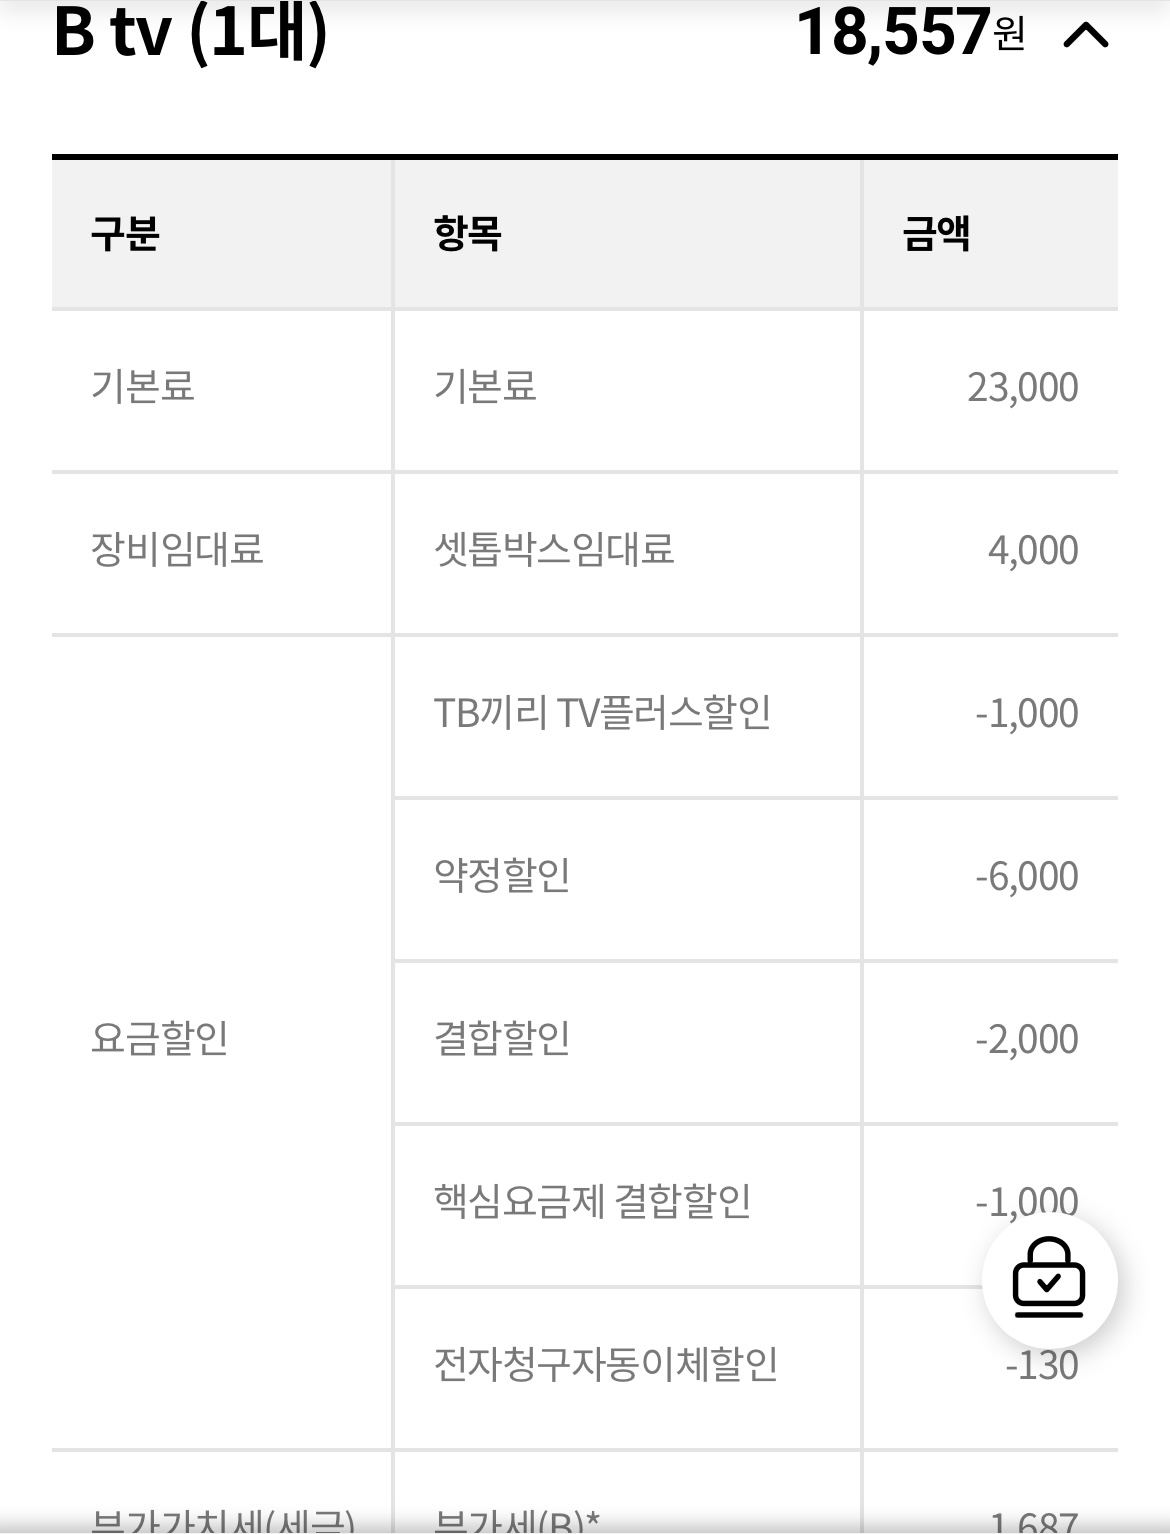Select the 23,000 base fee amount
Screen dimensions: 1170x1534
click(1022, 388)
